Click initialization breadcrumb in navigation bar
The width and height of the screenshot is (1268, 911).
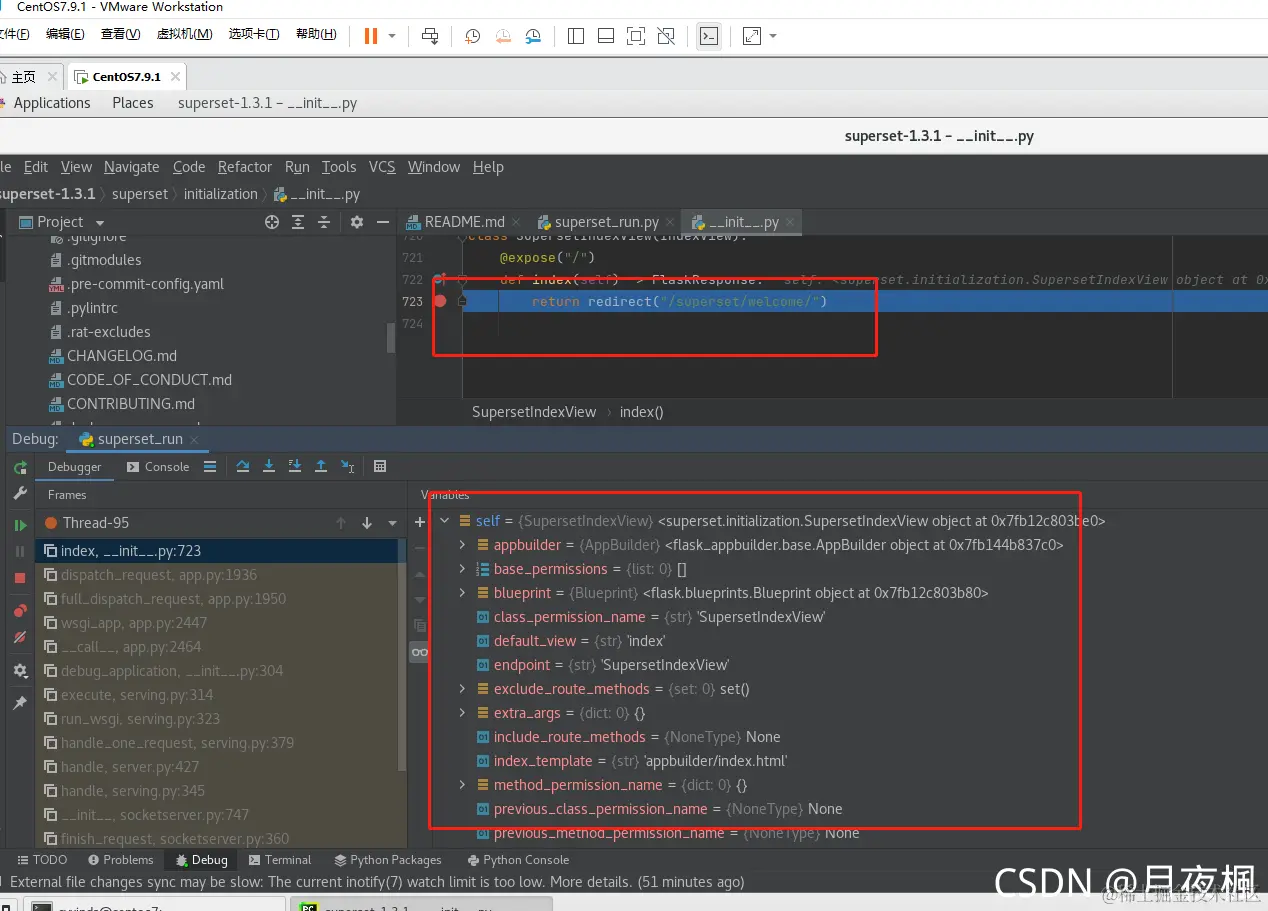click(x=220, y=194)
